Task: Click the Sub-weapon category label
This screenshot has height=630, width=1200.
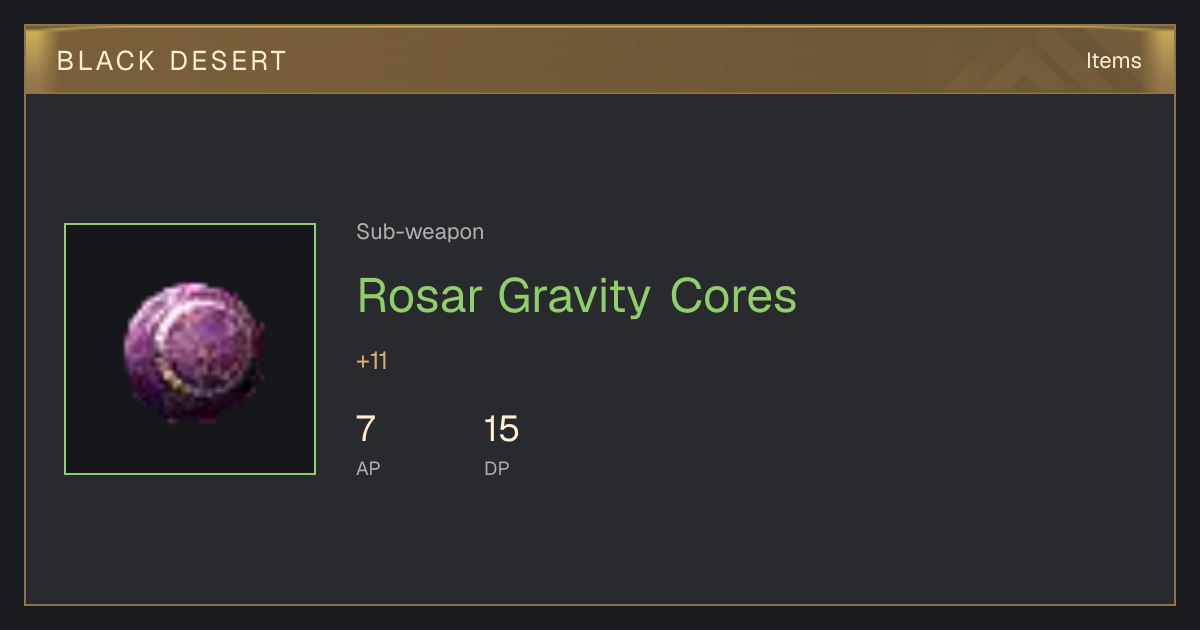Action: pyautogui.click(x=420, y=232)
